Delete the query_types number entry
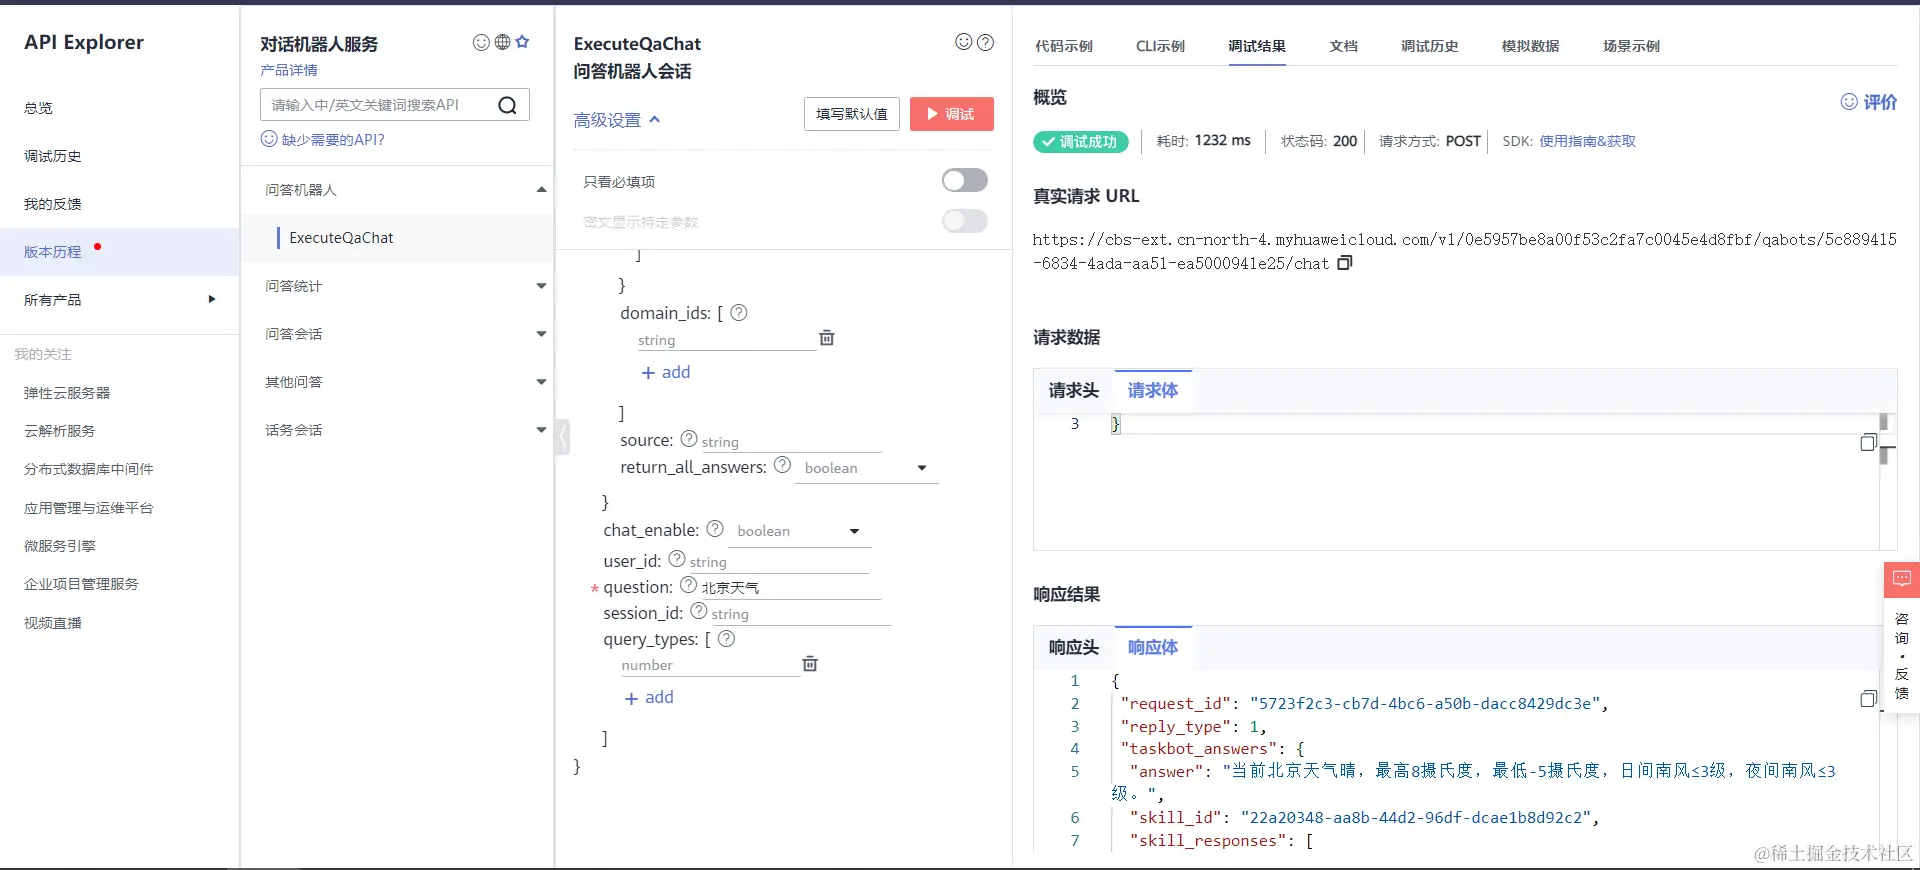 pyautogui.click(x=810, y=664)
